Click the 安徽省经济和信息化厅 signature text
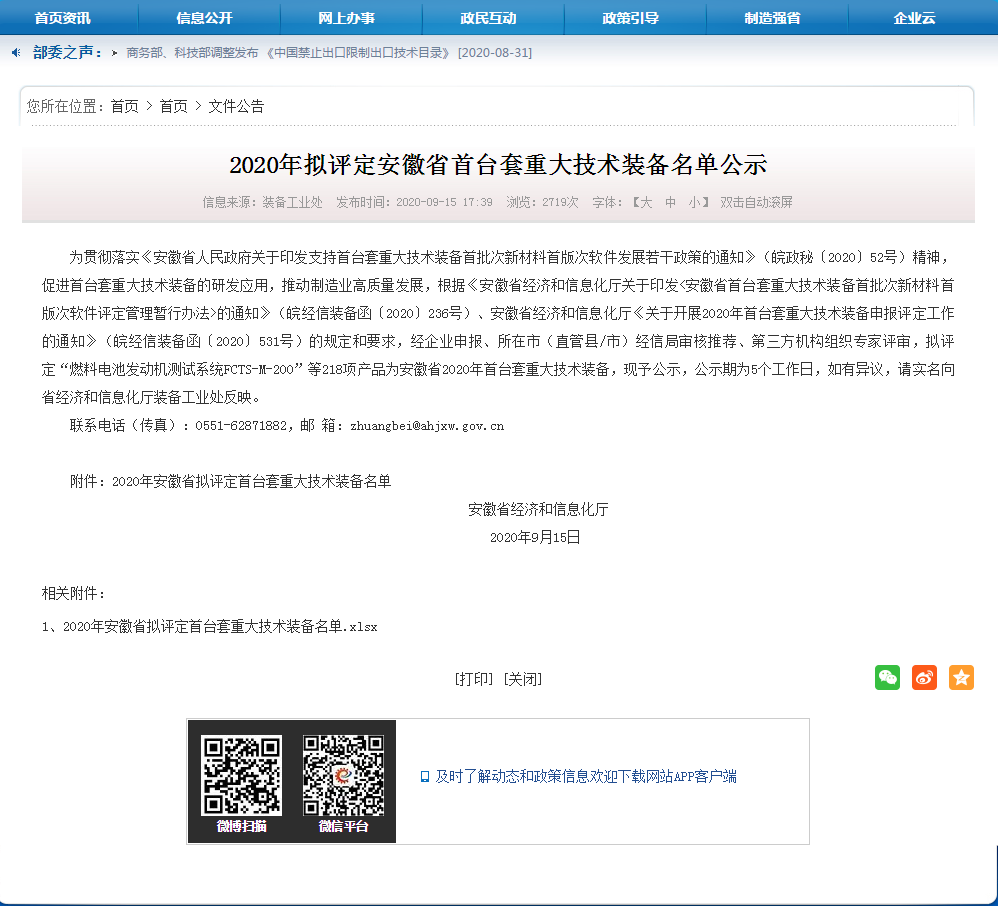 click(538, 509)
